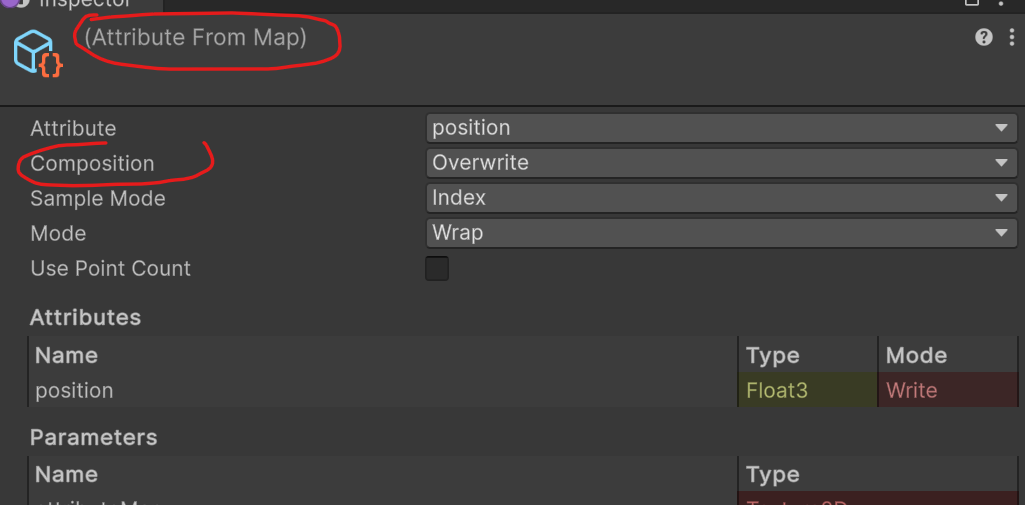Image resolution: width=1025 pixels, height=505 pixels.
Task: Switch to the Inspector tab
Action: tap(85, 3)
